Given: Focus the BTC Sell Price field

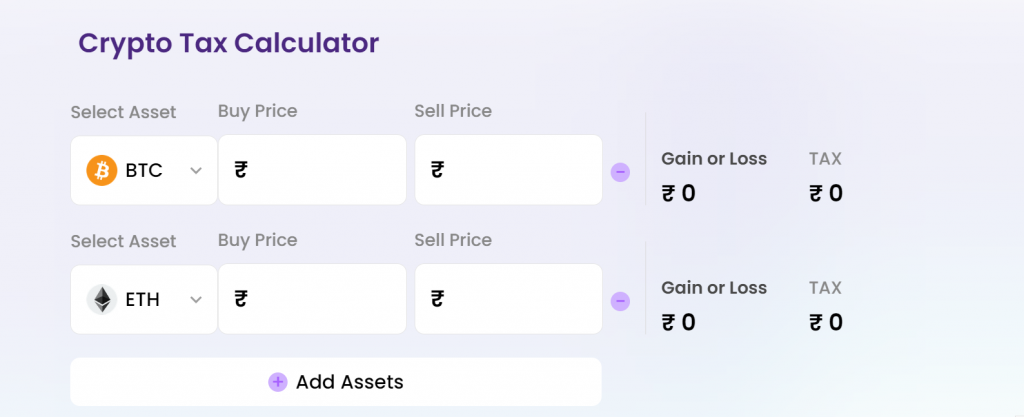Looking at the screenshot, I should [509, 170].
